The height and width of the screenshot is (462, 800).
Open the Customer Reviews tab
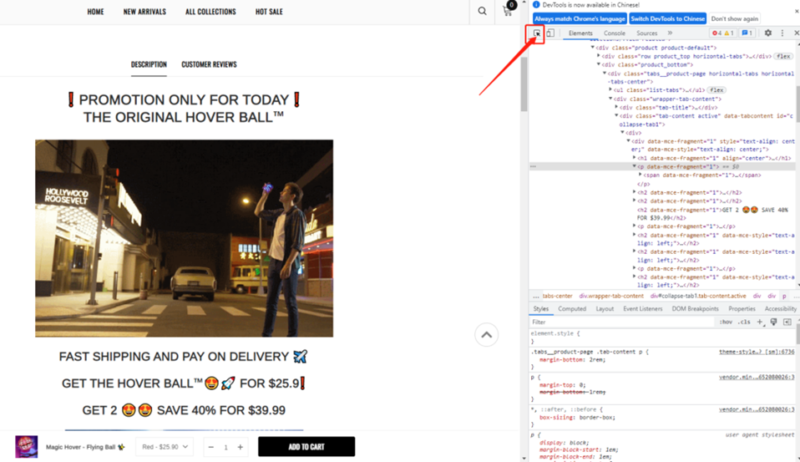209,64
